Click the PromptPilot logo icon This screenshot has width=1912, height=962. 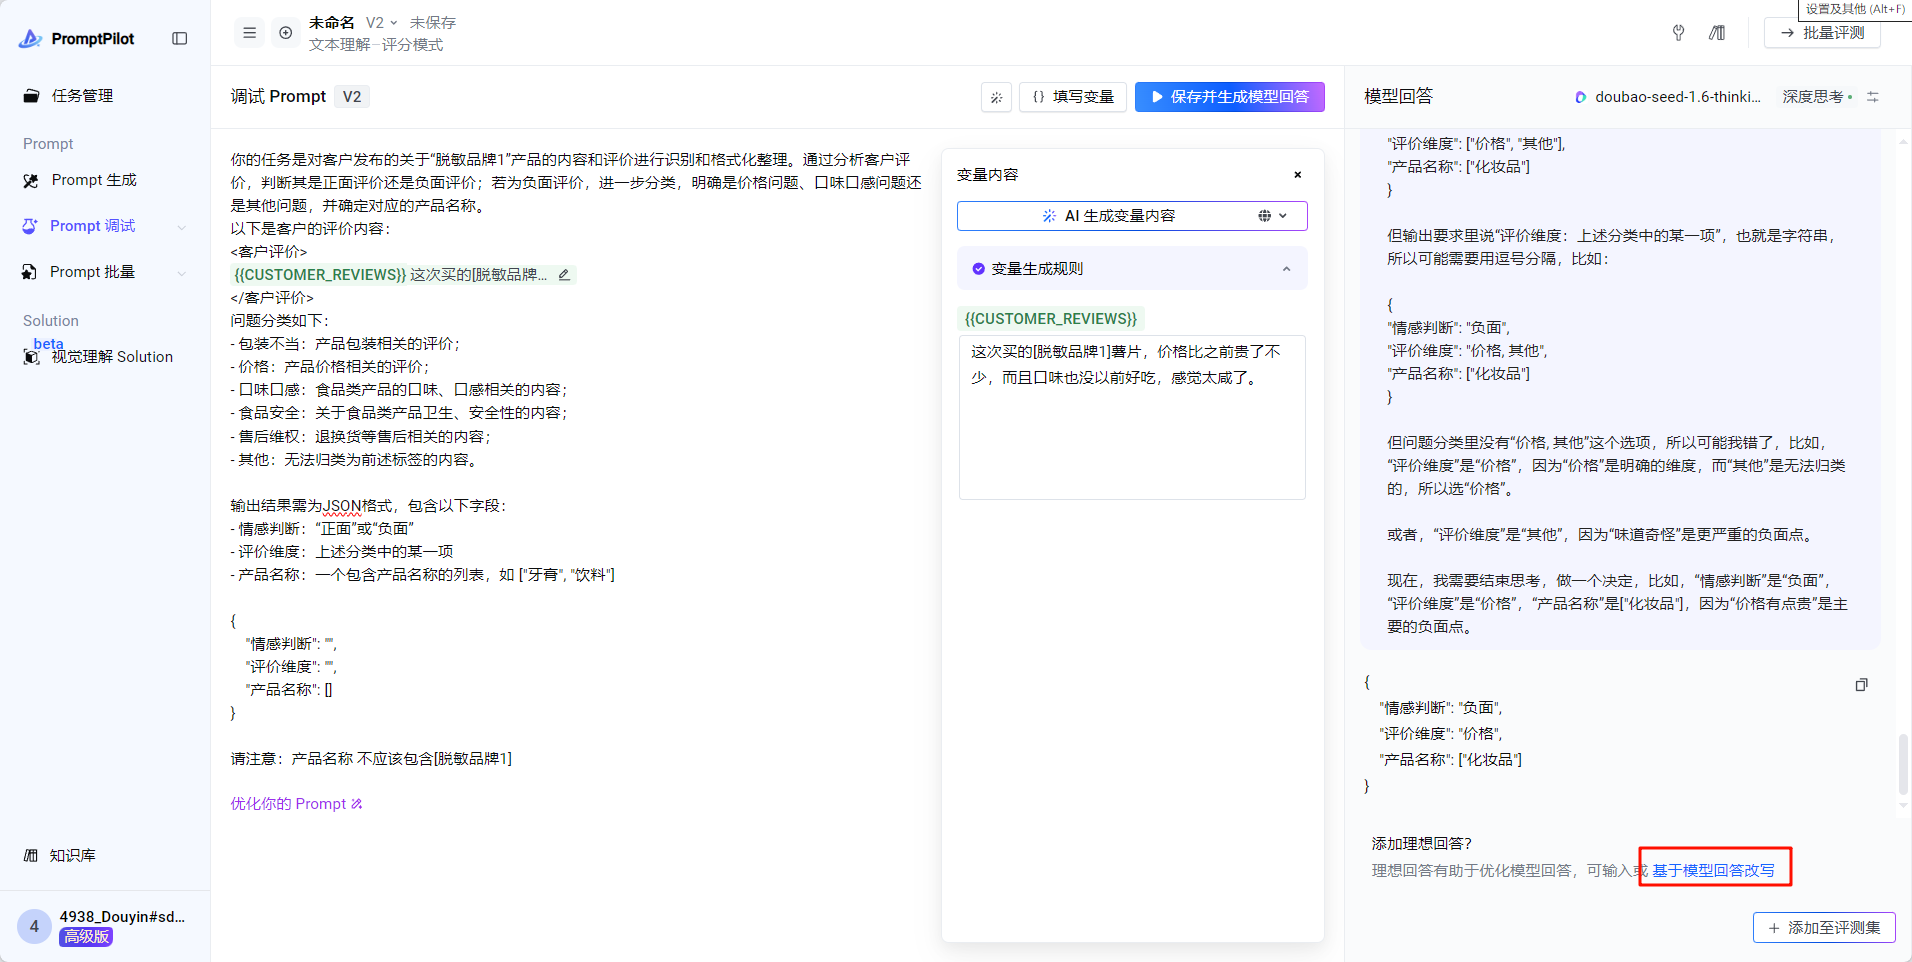point(31,38)
